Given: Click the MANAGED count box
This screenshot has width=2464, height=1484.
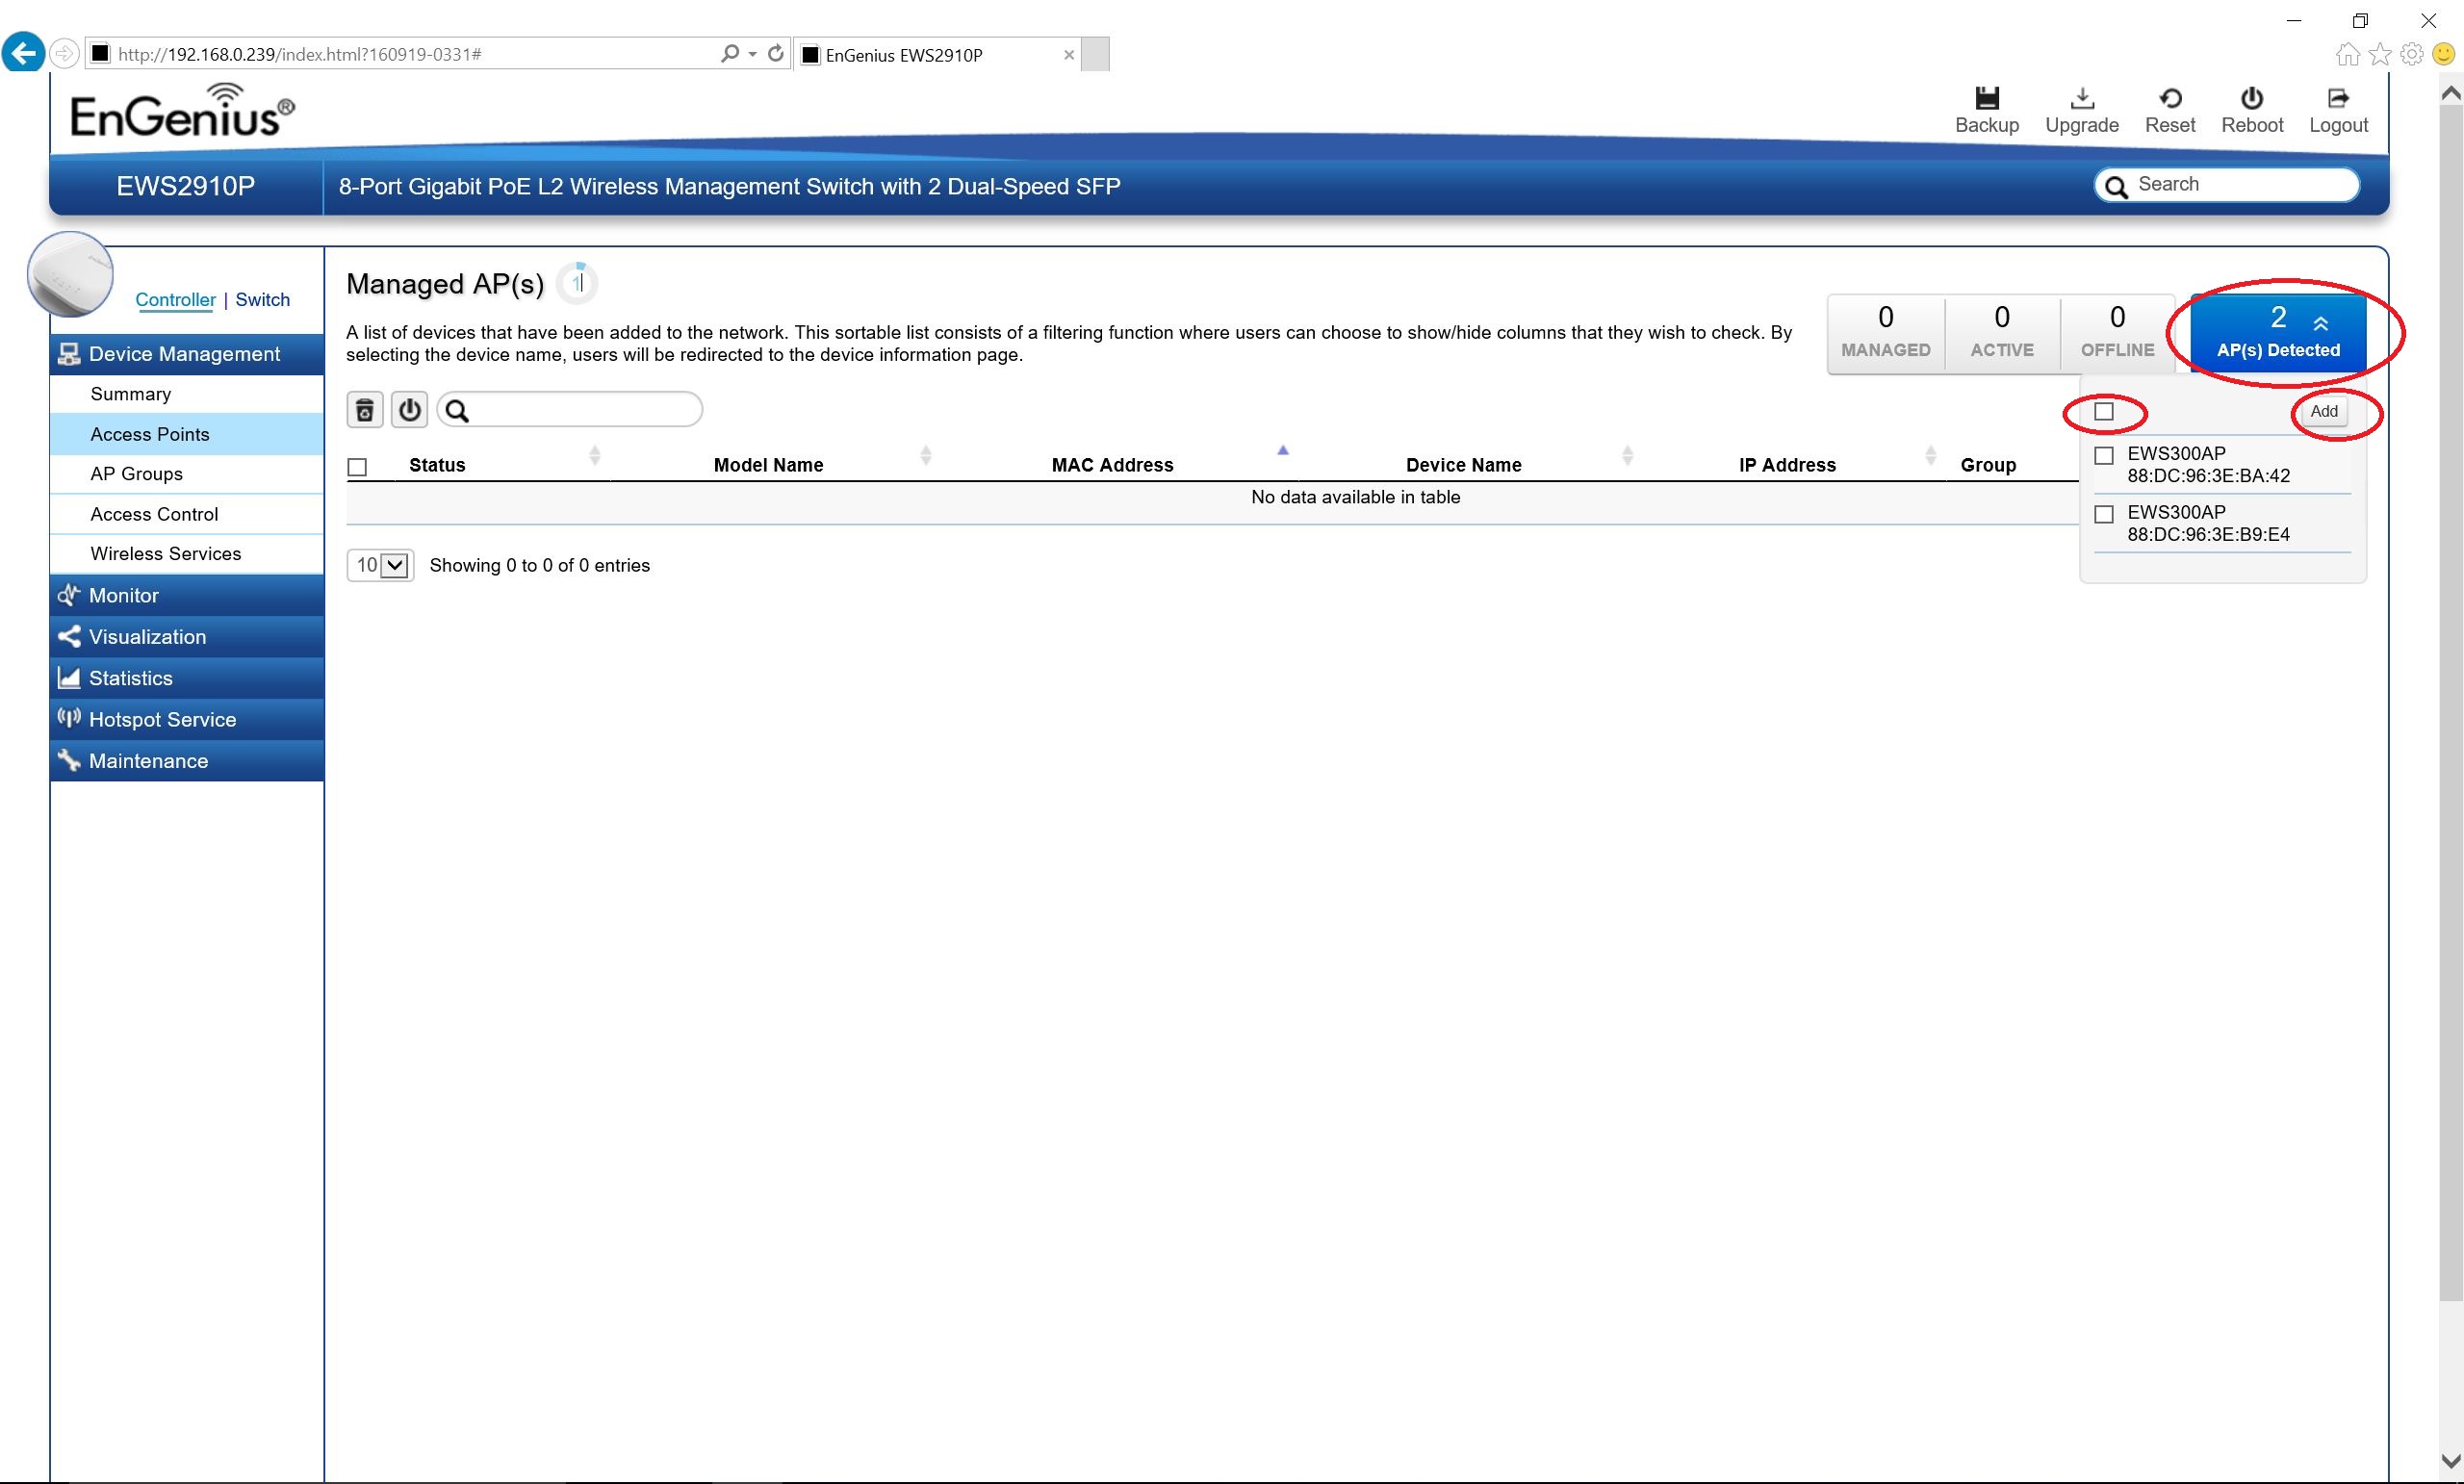Looking at the screenshot, I should click(1886, 333).
